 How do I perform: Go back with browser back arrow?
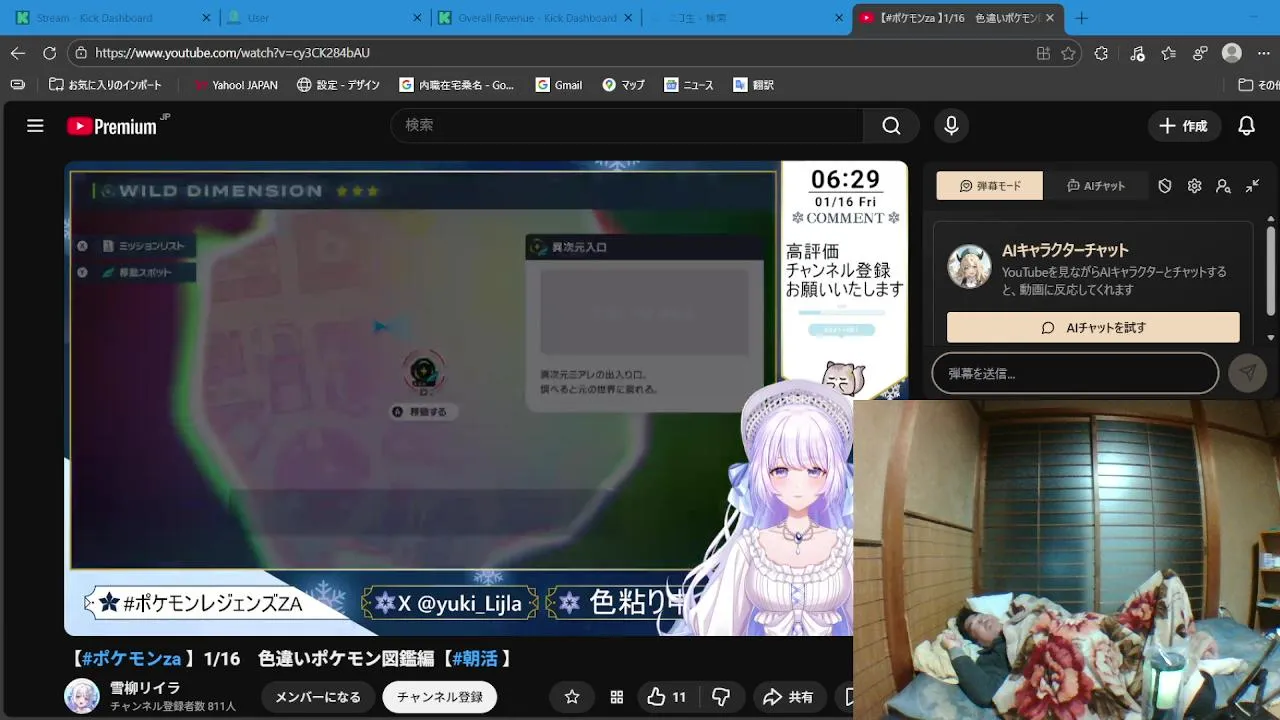pyautogui.click(x=18, y=53)
